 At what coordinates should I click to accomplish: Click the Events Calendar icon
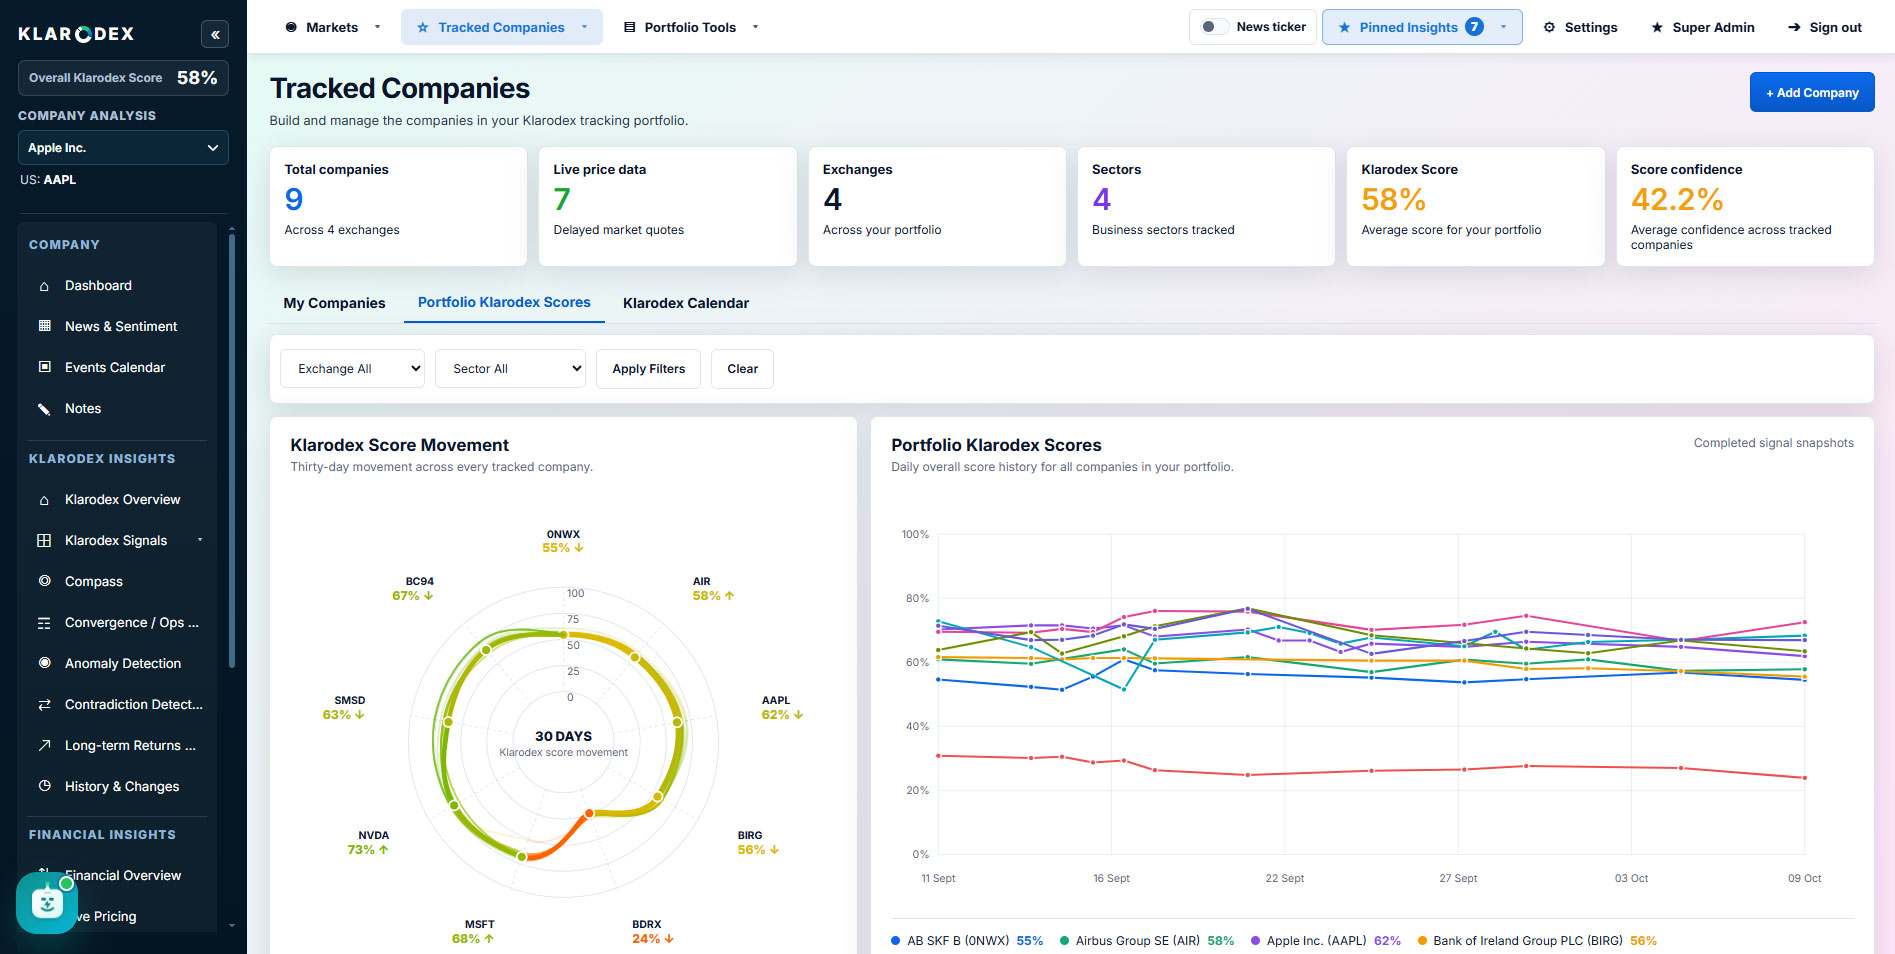click(44, 367)
